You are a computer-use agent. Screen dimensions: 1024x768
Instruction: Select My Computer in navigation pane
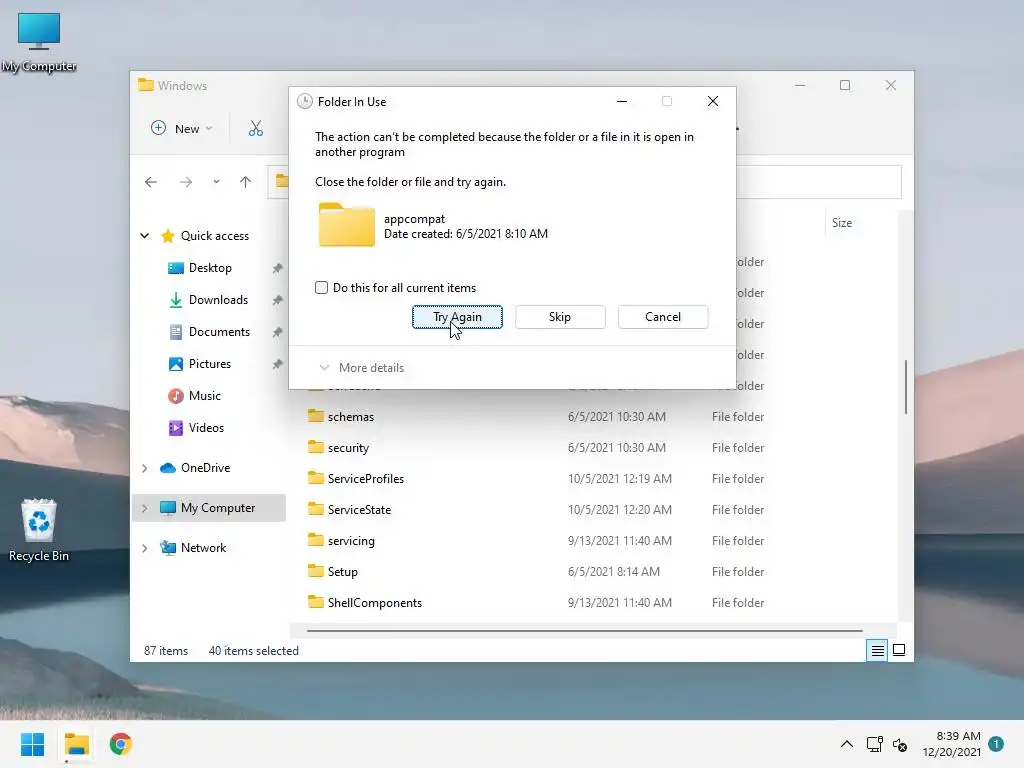pyautogui.click(x=208, y=507)
